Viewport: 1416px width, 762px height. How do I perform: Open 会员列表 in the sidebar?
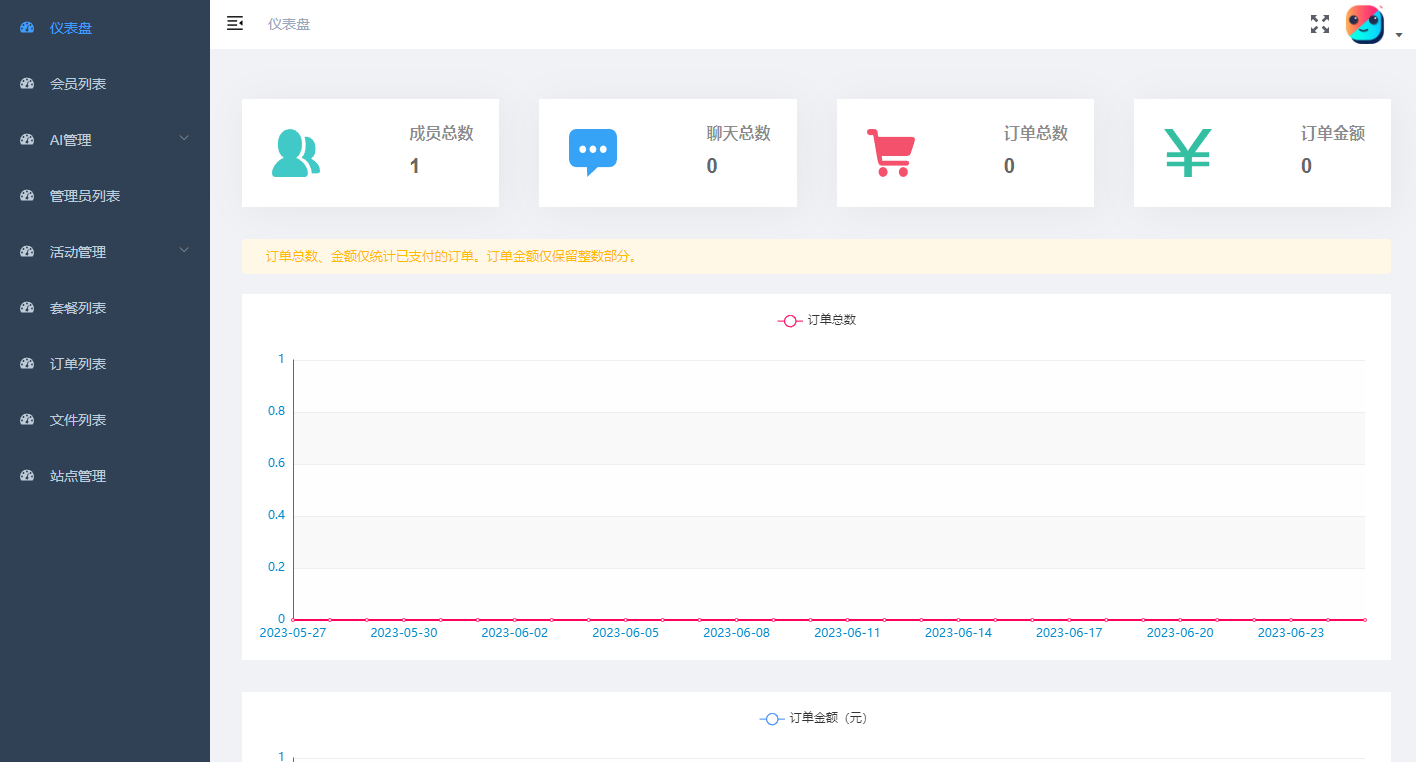pyautogui.click(x=78, y=84)
